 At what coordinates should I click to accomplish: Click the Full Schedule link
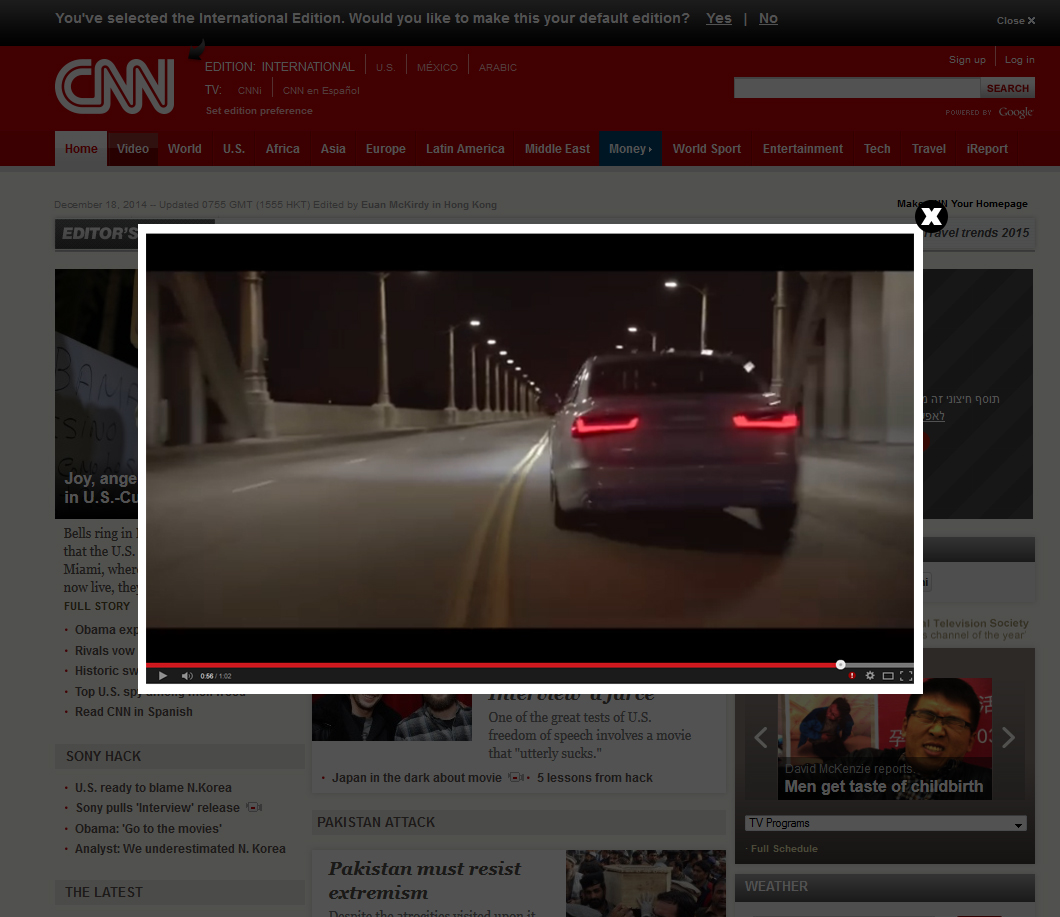tap(784, 849)
